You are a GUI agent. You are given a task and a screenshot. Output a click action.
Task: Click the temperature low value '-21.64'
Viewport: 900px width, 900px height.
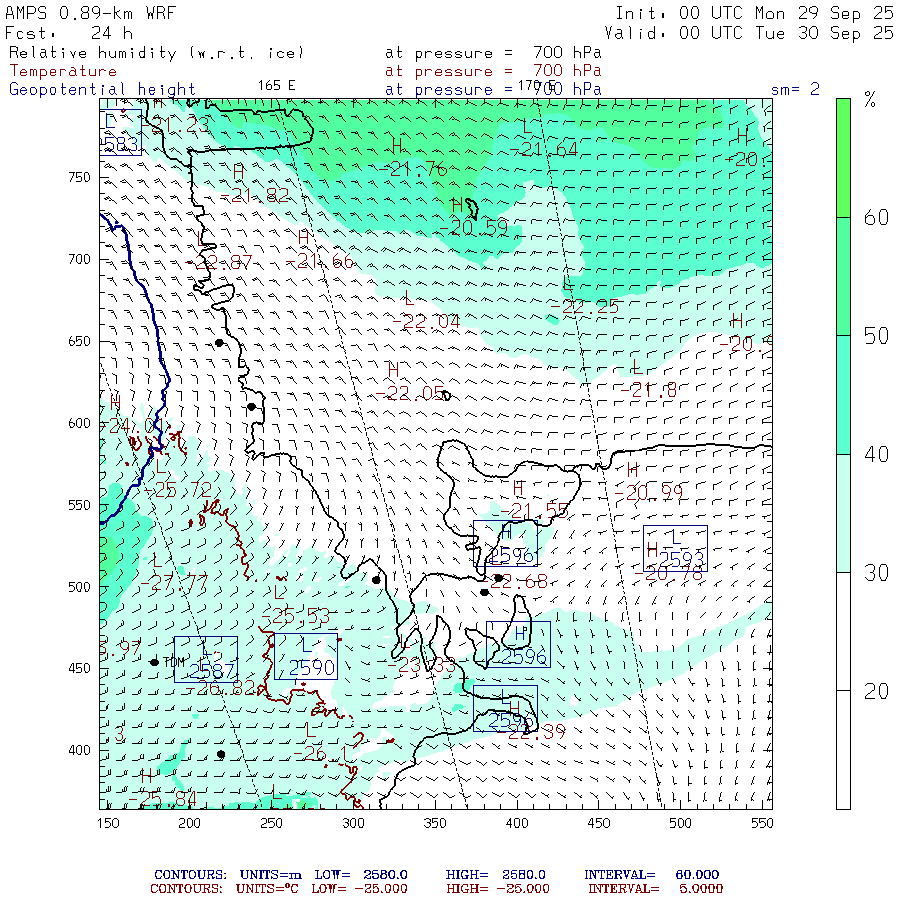[544, 150]
